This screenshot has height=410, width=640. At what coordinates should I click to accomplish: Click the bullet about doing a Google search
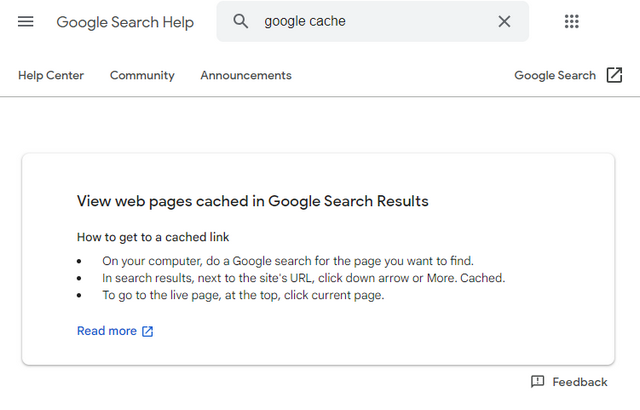click(288, 260)
